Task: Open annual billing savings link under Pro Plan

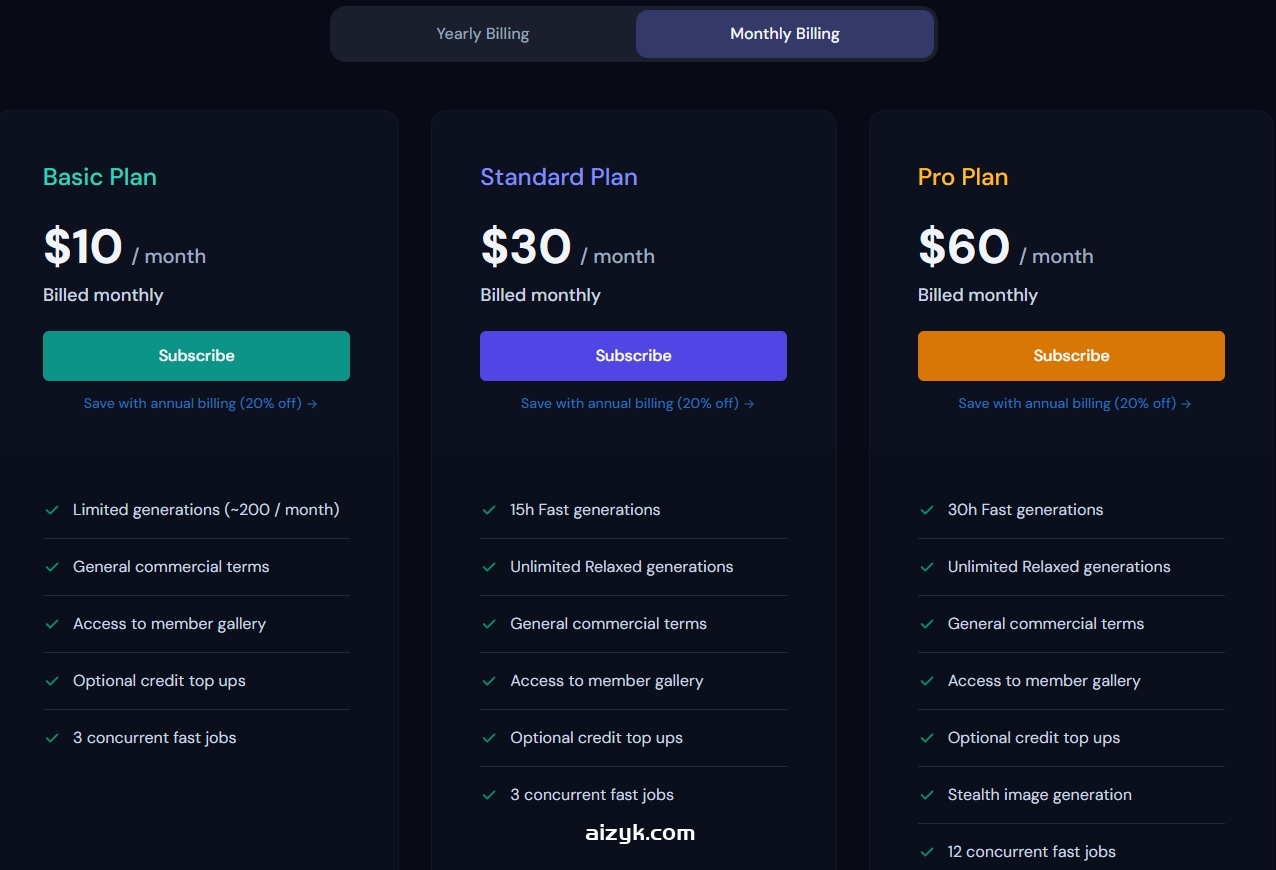Action: pyautogui.click(x=1075, y=404)
